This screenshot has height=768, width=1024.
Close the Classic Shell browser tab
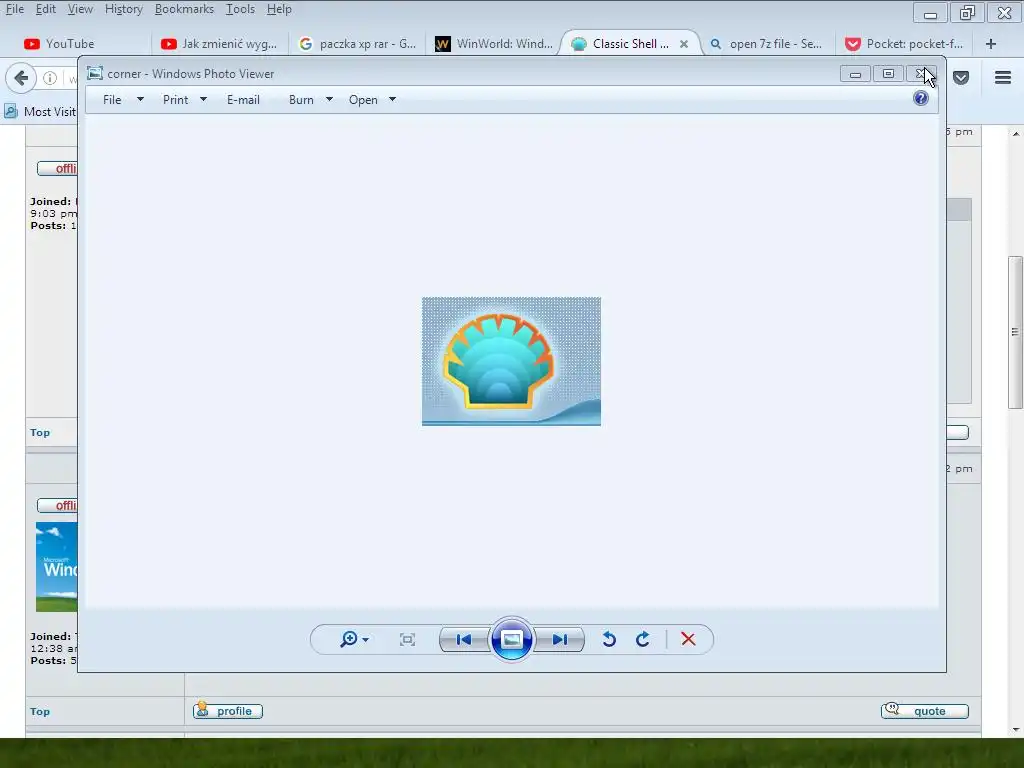pos(684,44)
